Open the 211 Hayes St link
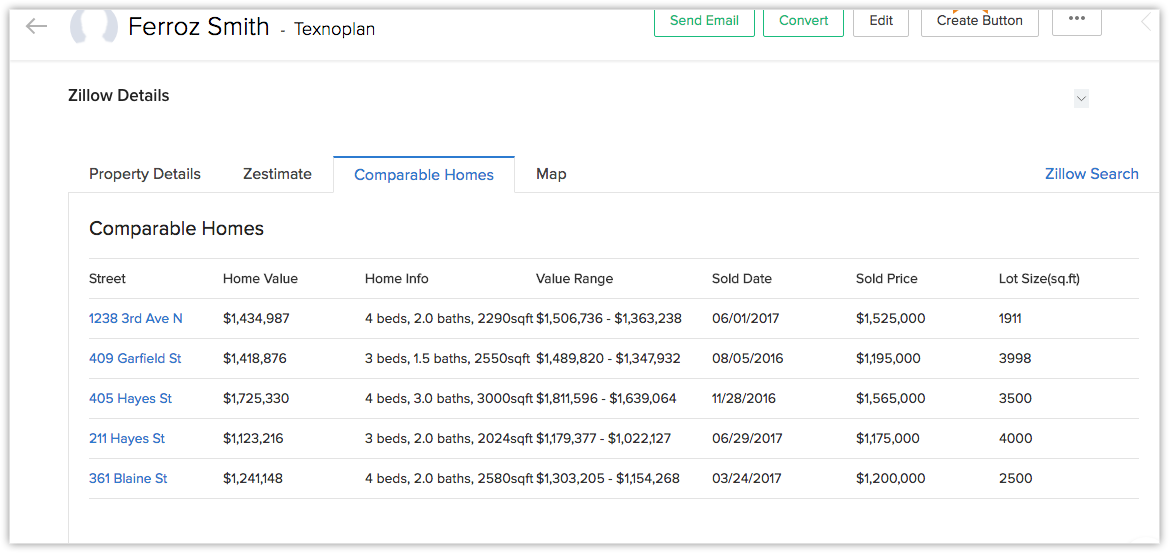The width and height of the screenshot is (1169, 553). tap(127, 438)
